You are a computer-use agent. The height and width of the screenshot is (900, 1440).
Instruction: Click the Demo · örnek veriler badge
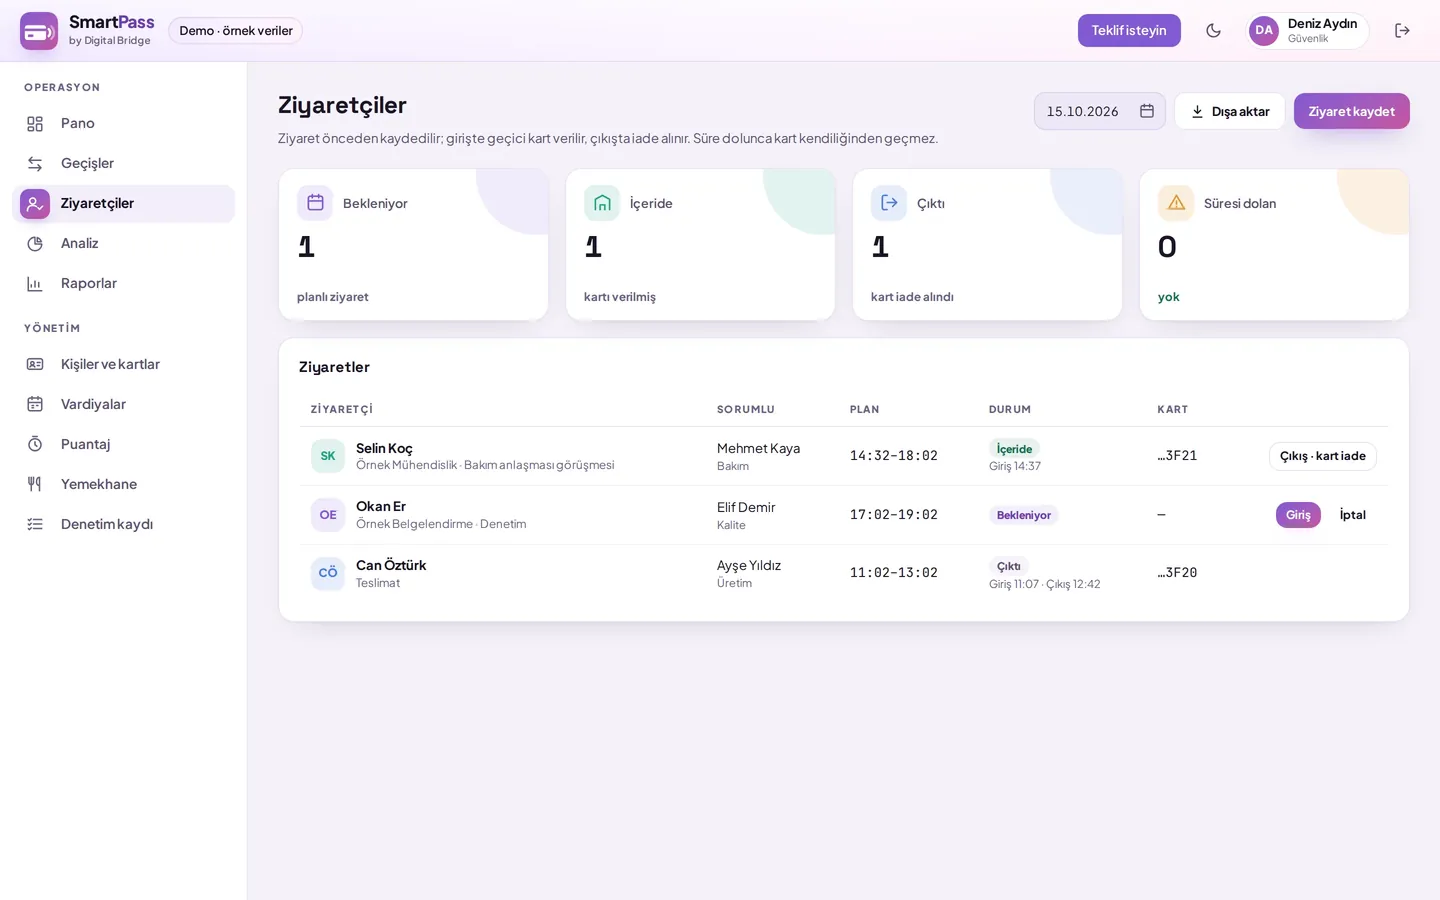click(x=236, y=31)
